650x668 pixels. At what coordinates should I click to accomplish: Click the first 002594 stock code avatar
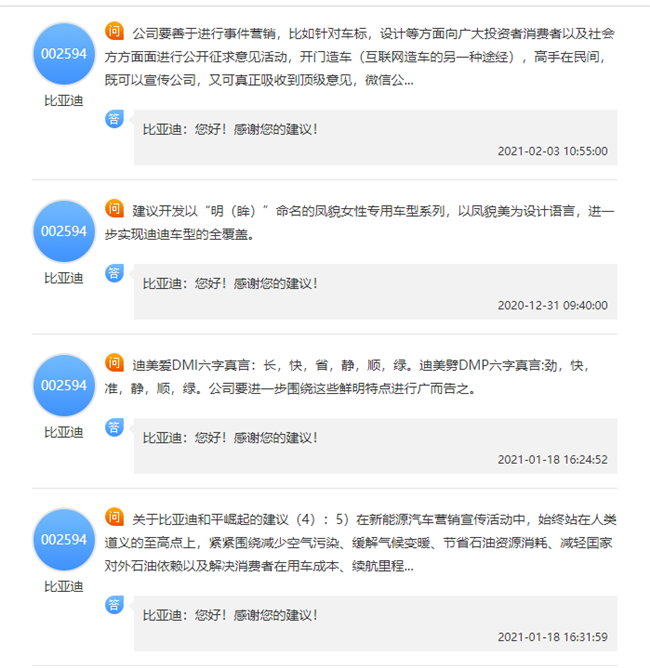point(64,54)
